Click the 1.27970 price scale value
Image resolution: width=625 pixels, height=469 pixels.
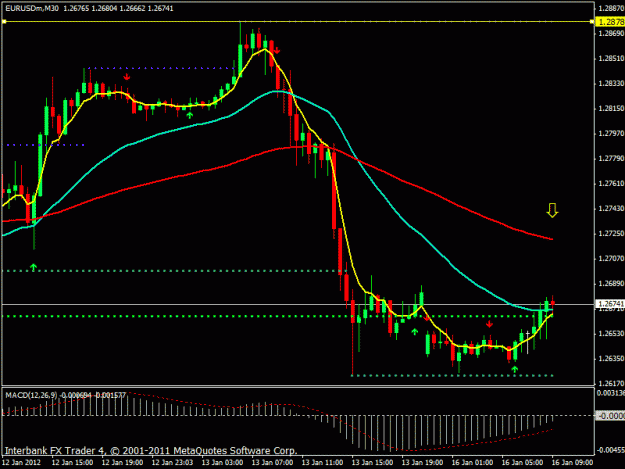point(611,133)
